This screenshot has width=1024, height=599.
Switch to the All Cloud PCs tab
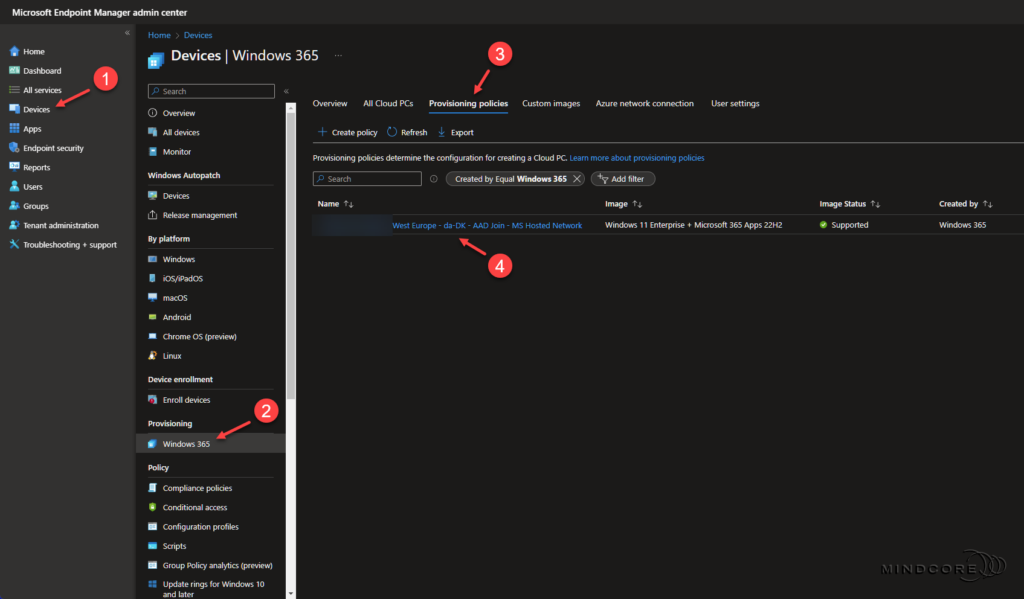click(388, 103)
